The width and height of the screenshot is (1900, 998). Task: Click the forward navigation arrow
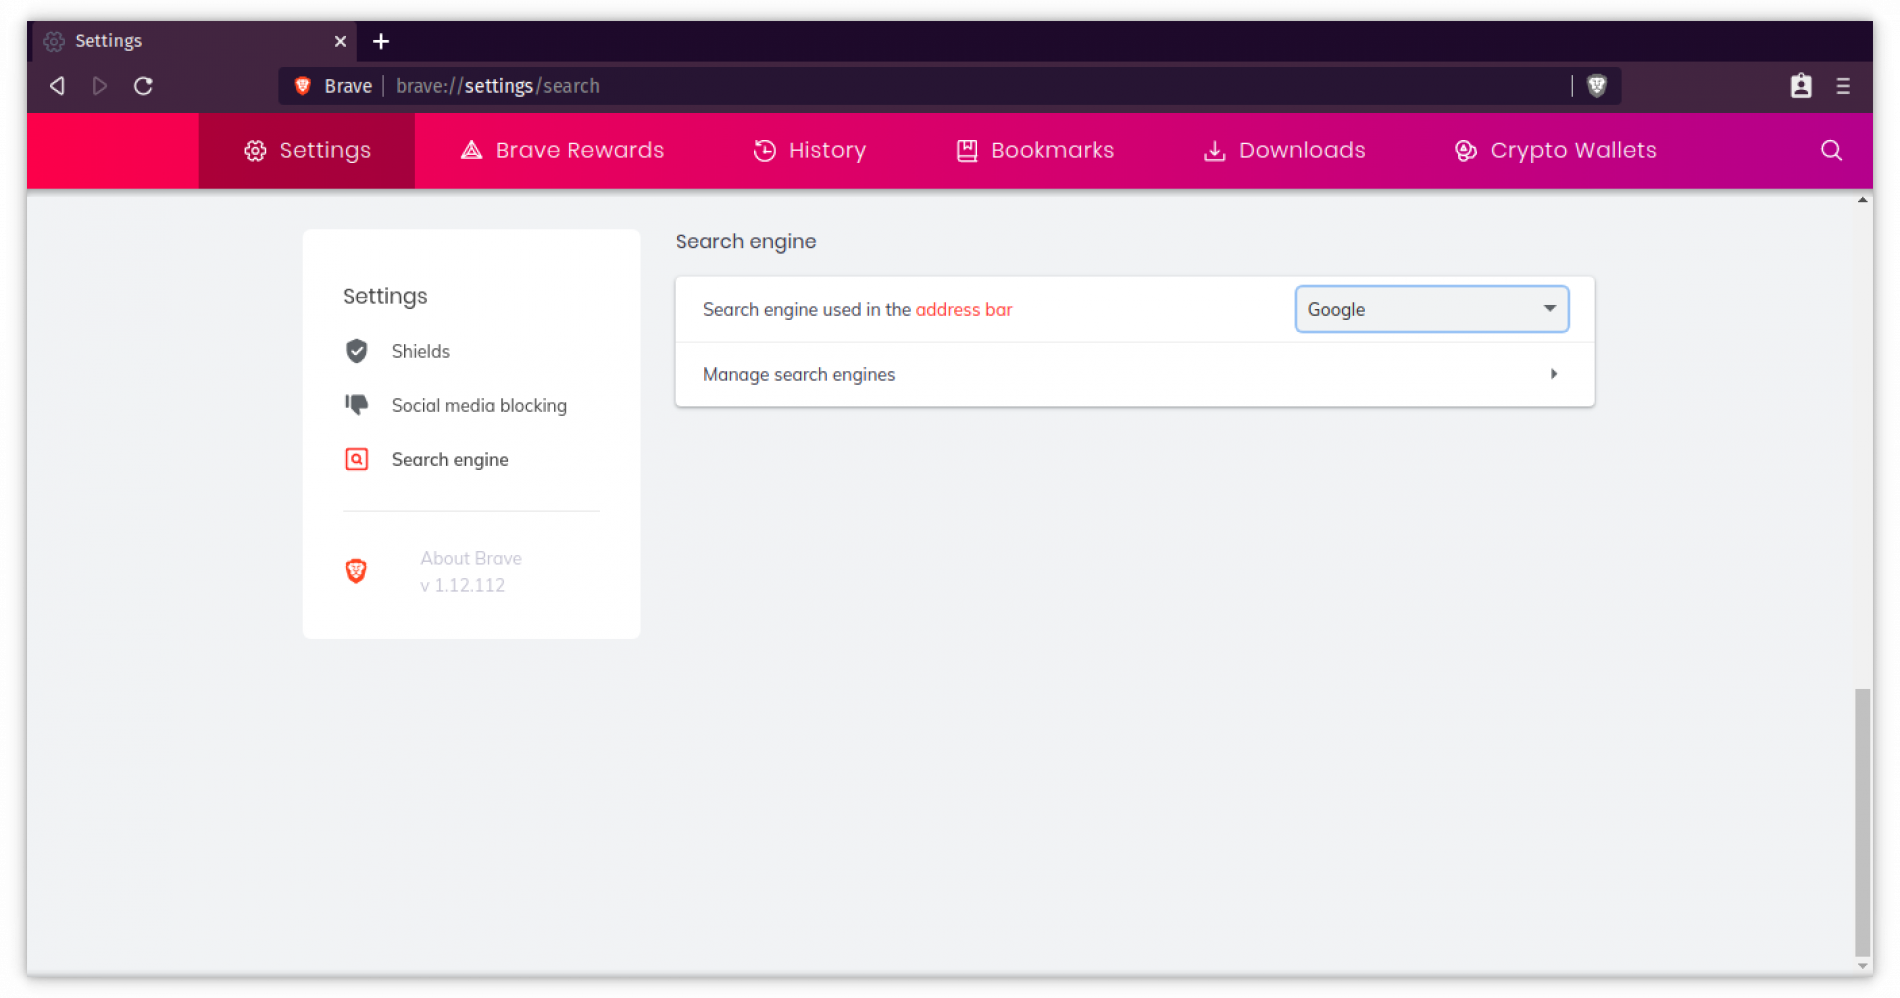pos(100,86)
